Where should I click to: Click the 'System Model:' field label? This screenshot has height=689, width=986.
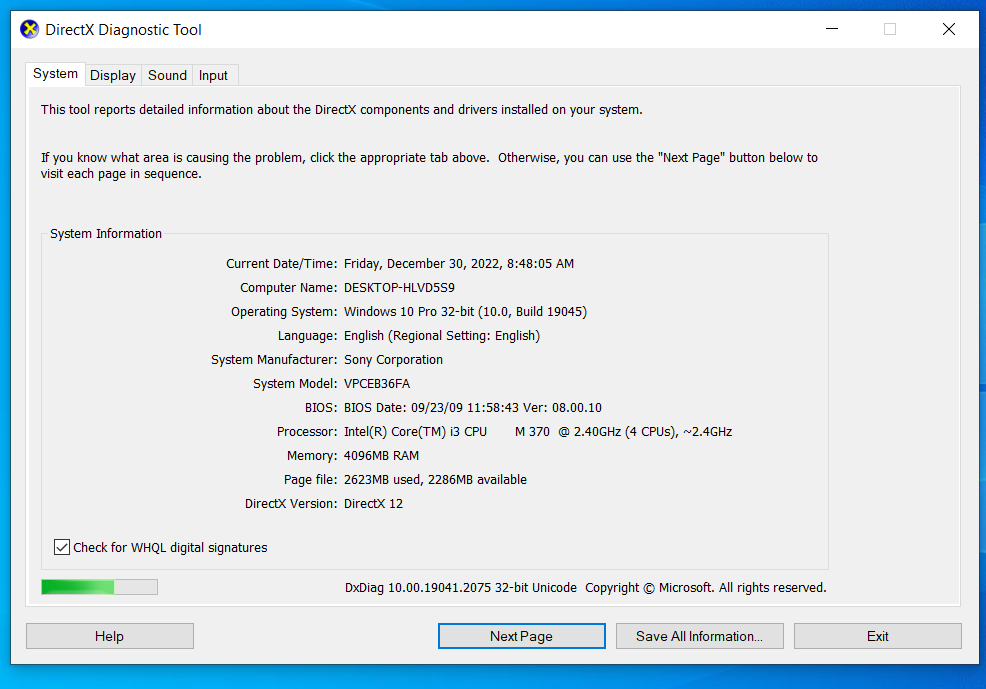coord(296,383)
